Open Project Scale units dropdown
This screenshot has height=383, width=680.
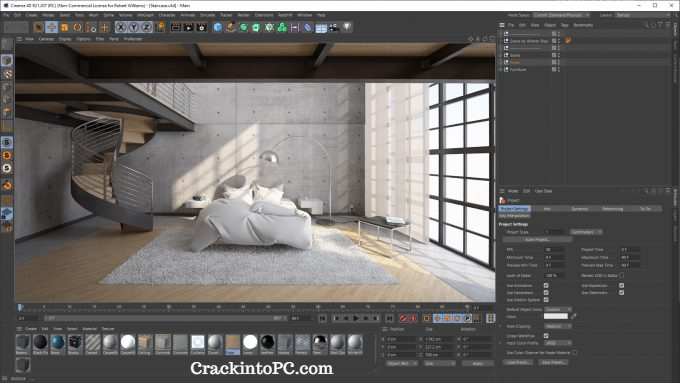point(586,232)
